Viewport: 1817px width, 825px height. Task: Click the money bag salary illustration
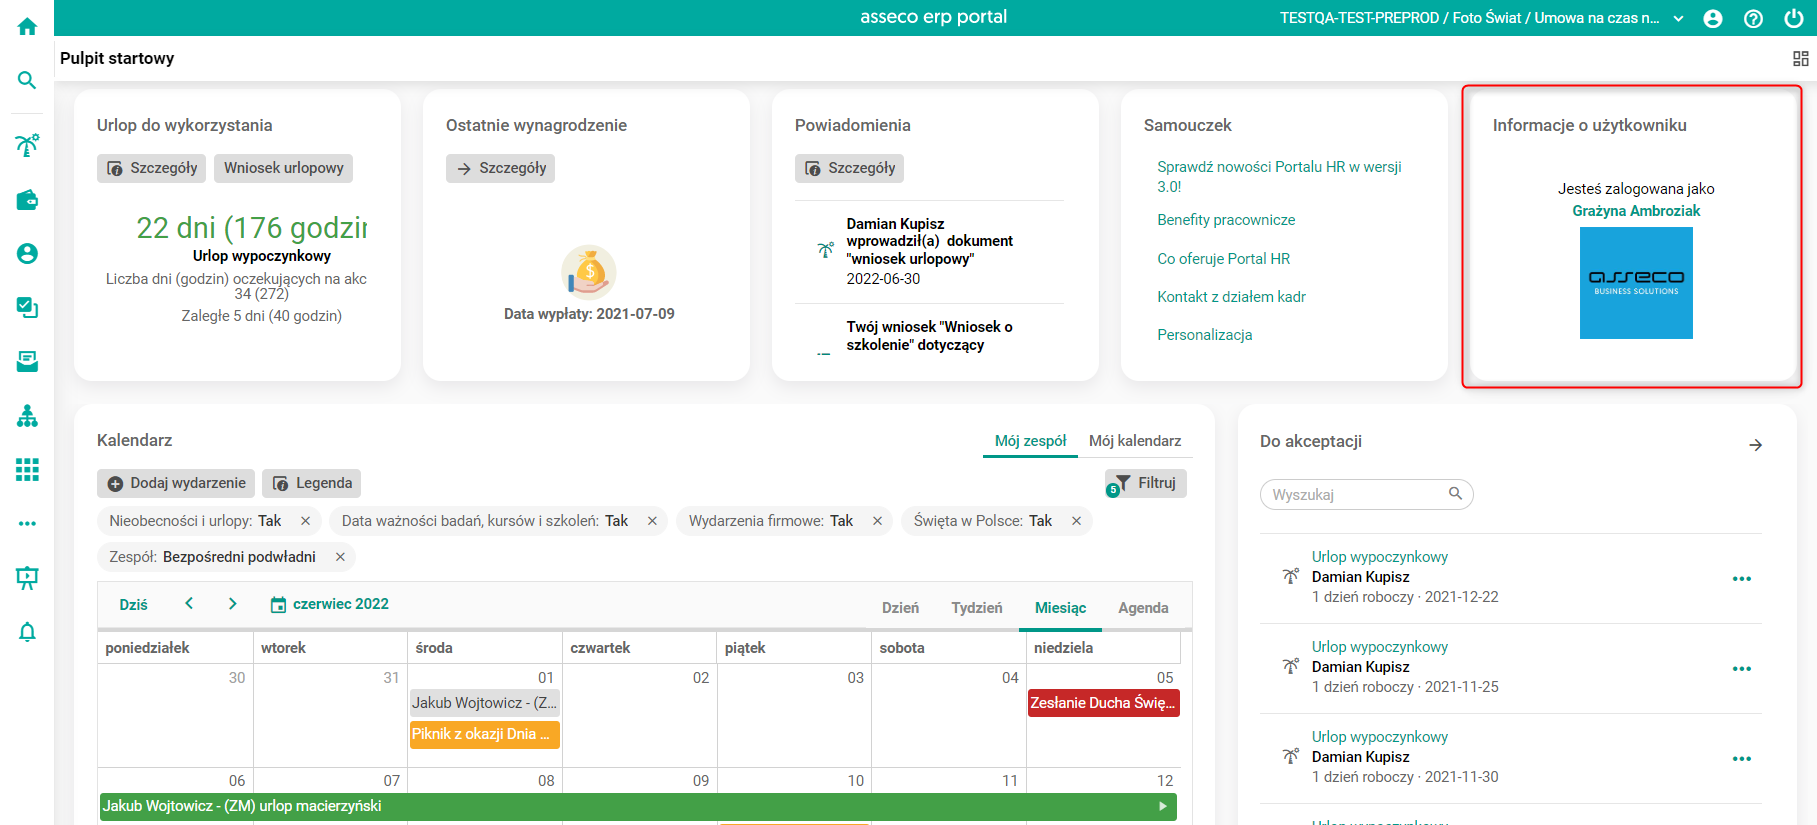pos(589,272)
